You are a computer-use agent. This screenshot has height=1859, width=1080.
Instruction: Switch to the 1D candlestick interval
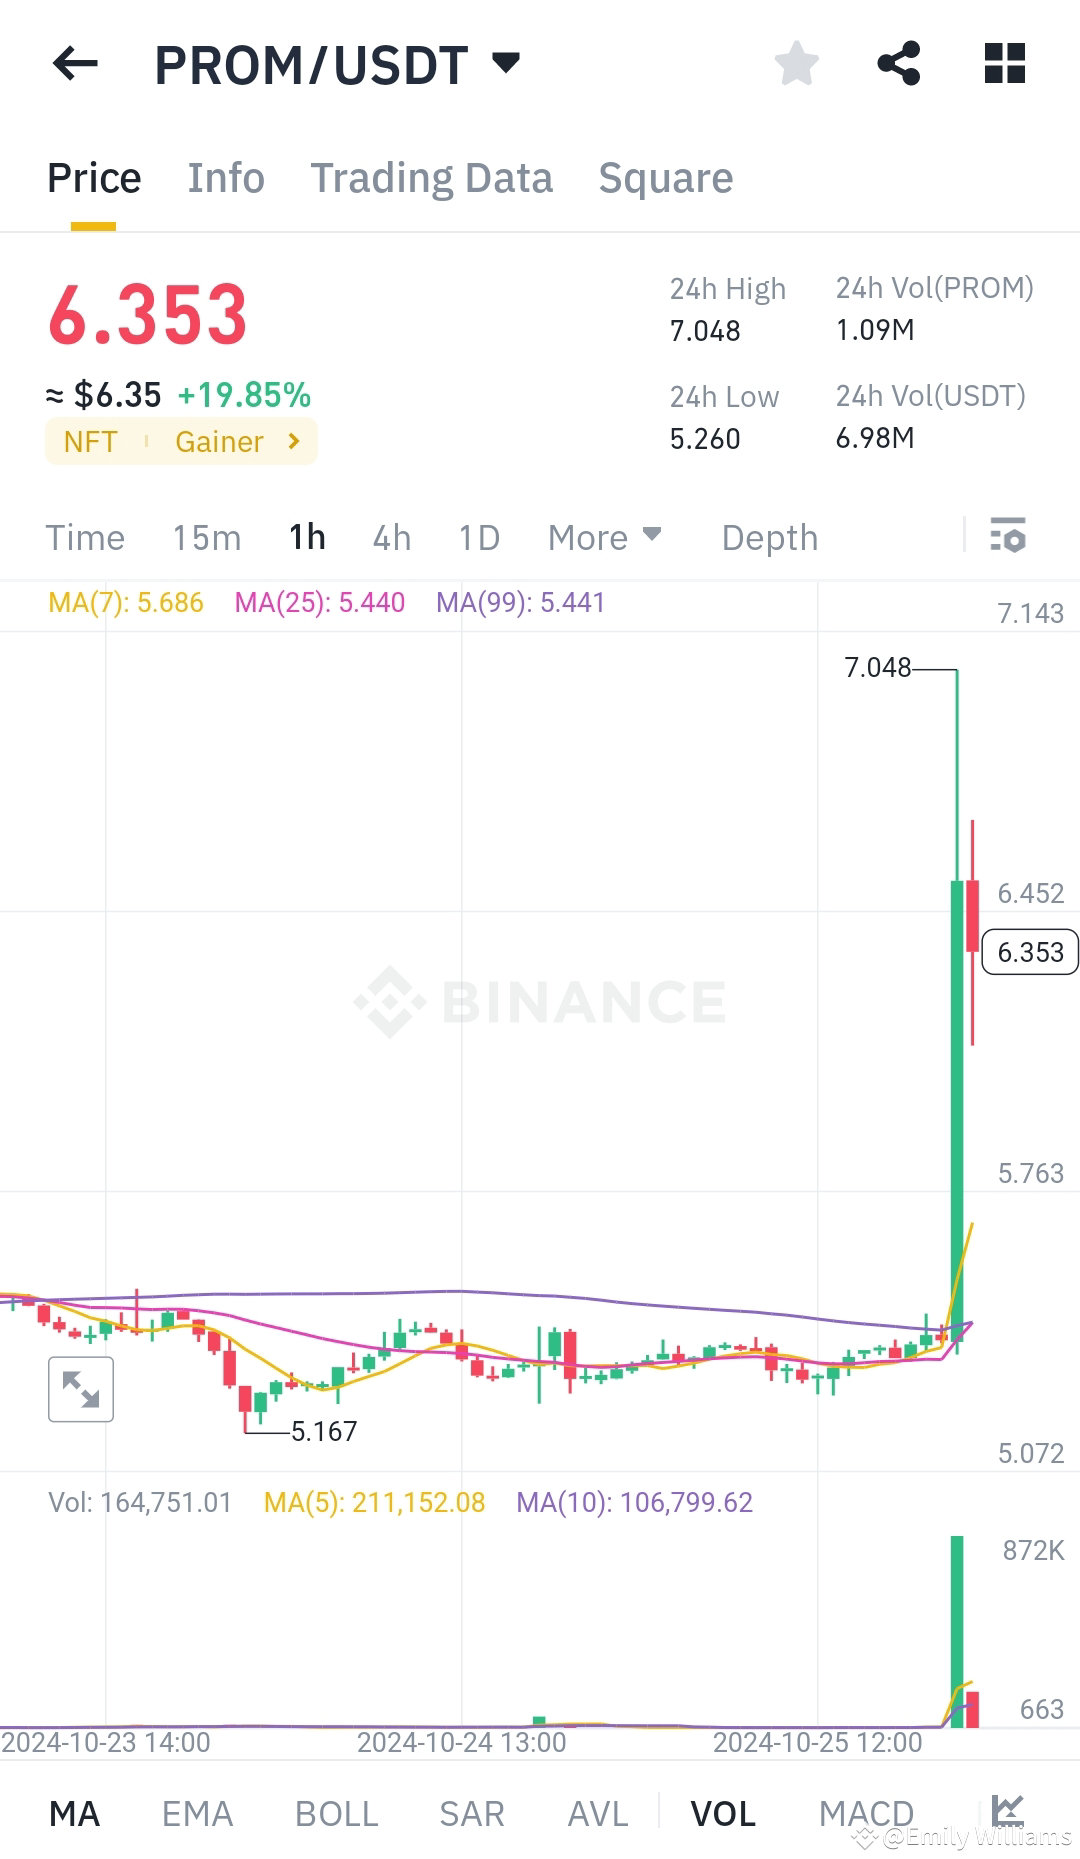478,537
